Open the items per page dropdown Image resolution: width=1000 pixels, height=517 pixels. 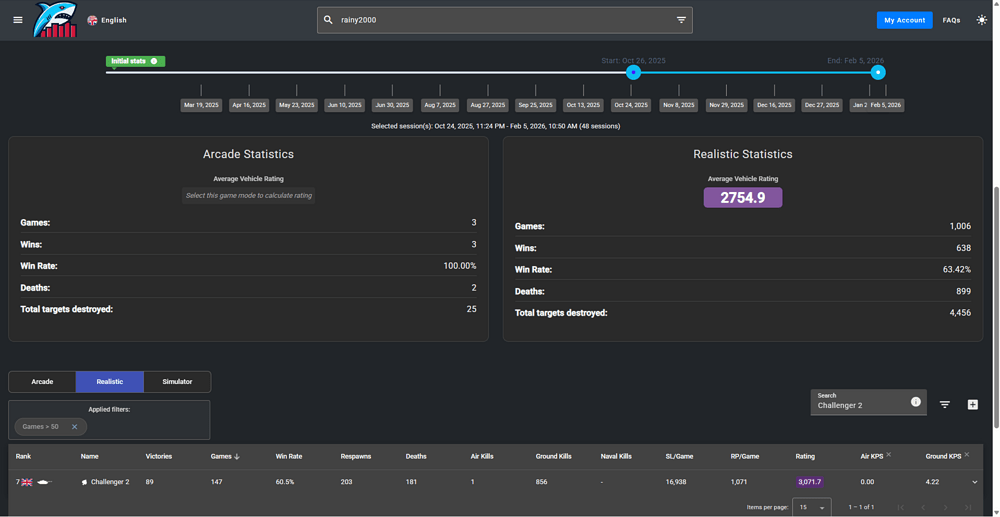pos(811,507)
